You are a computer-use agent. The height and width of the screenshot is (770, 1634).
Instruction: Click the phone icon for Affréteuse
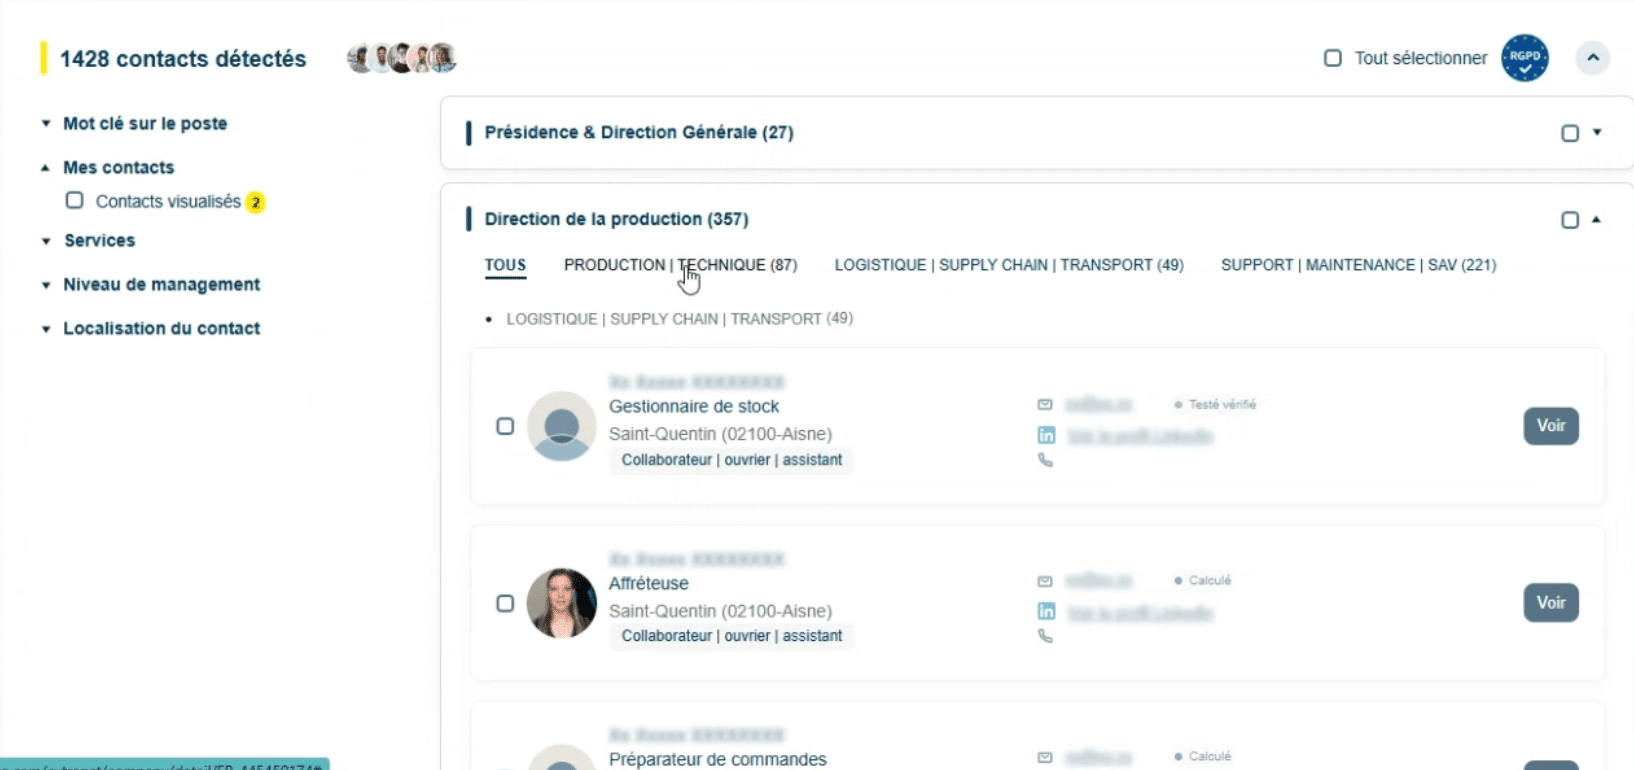[1045, 636]
